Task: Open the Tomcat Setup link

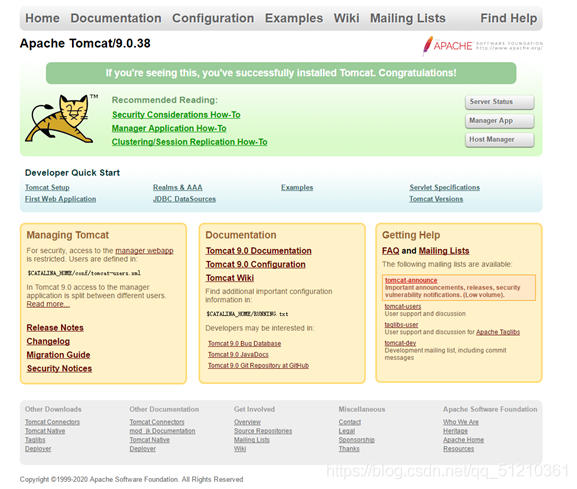Action: click(47, 187)
